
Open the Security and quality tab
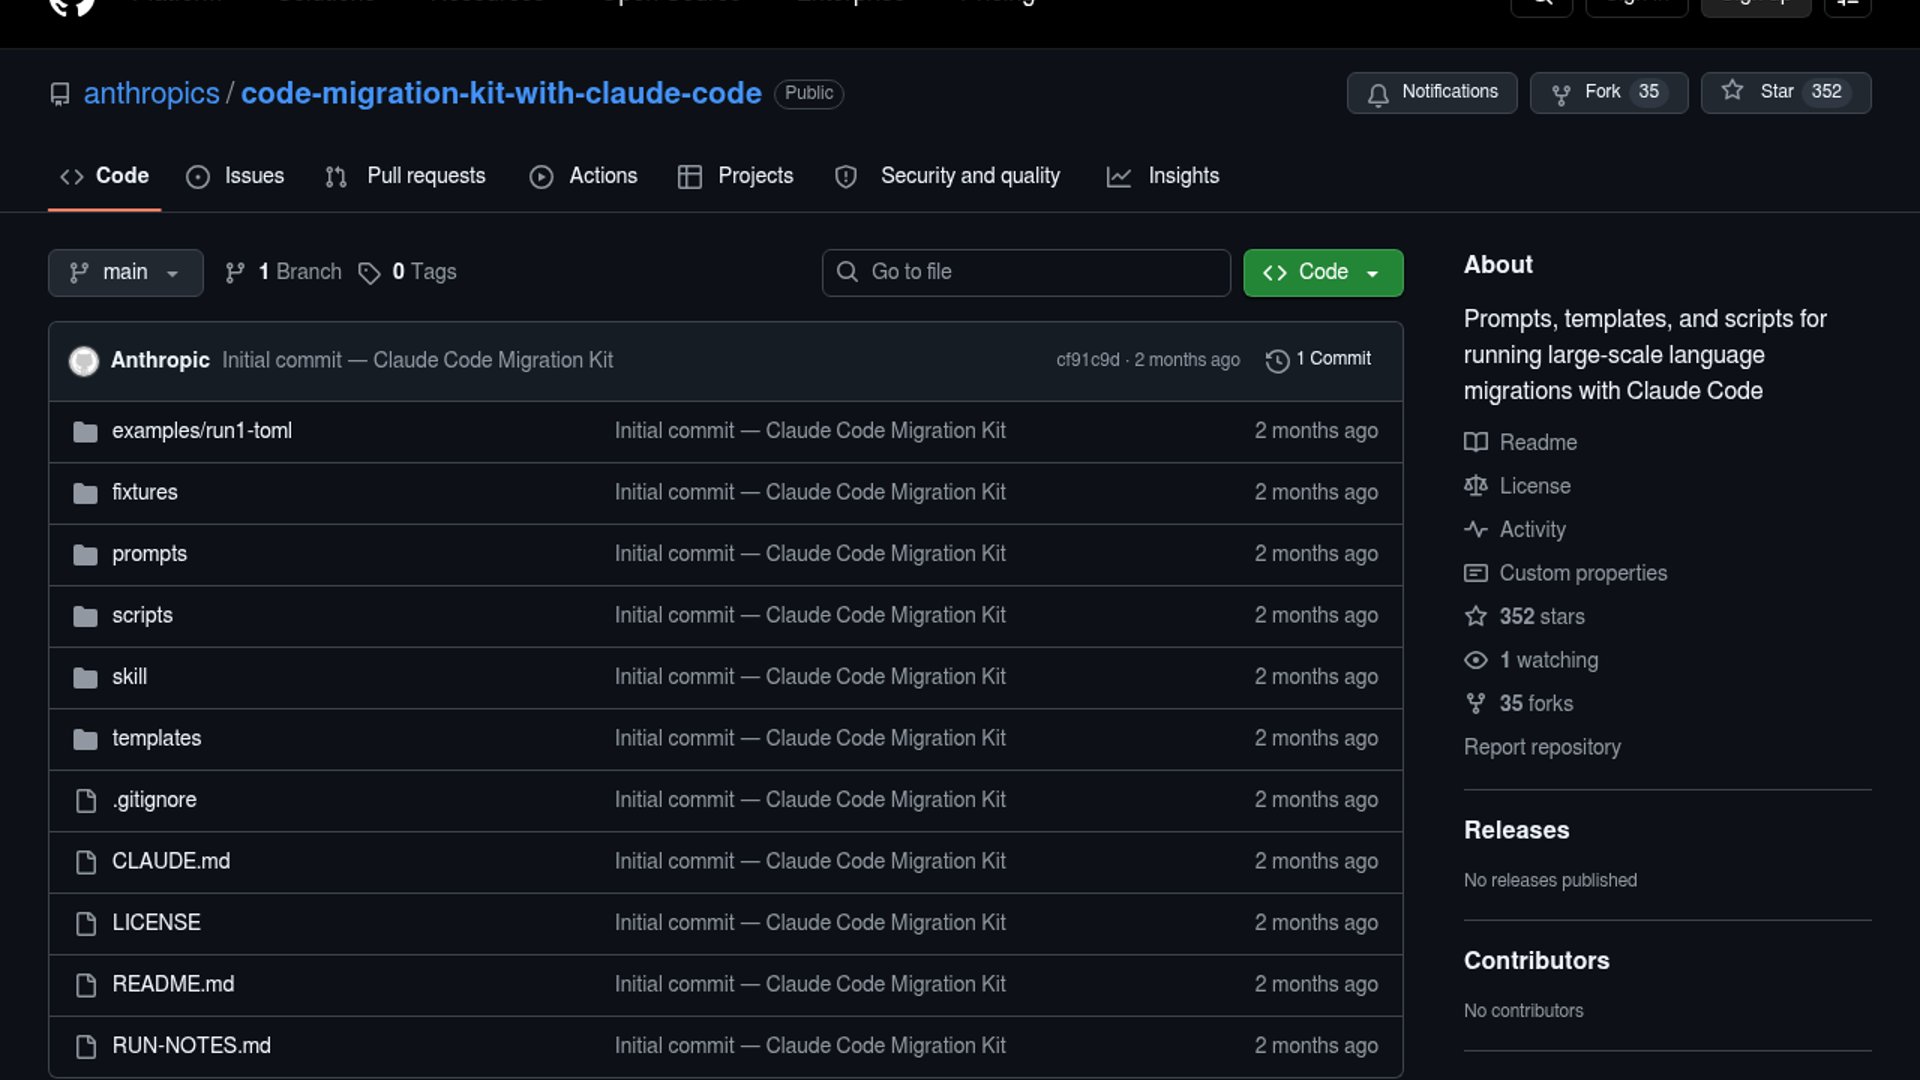tap(947, 176)
